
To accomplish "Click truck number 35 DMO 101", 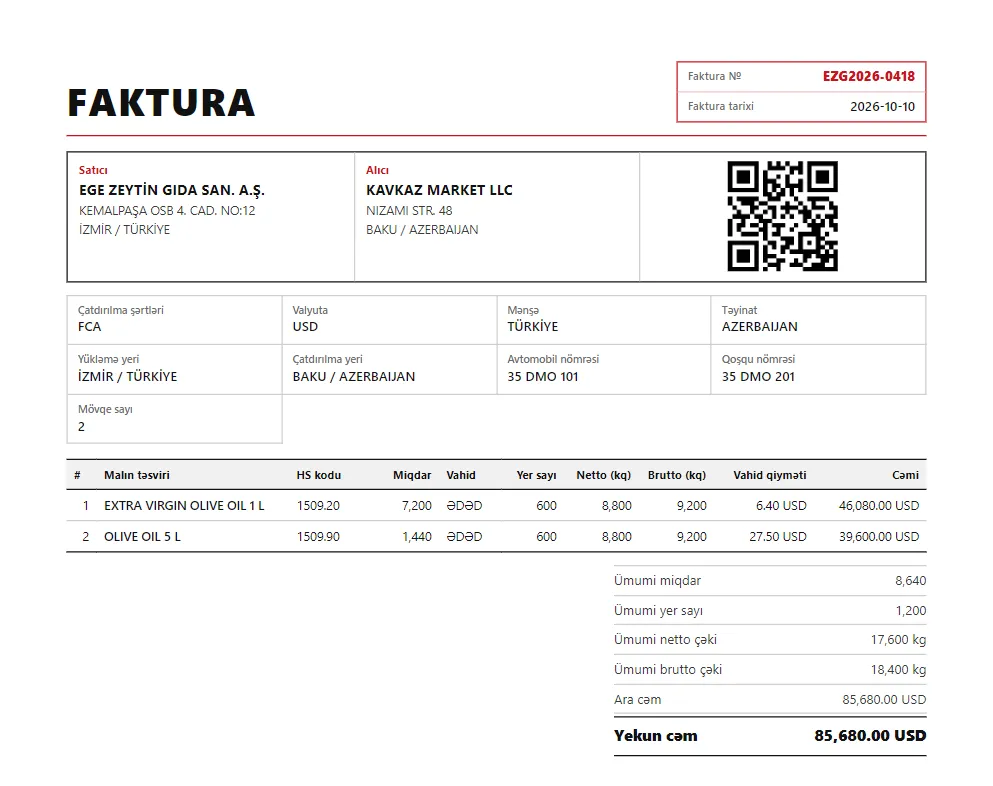I will click(x=543, y=376).
